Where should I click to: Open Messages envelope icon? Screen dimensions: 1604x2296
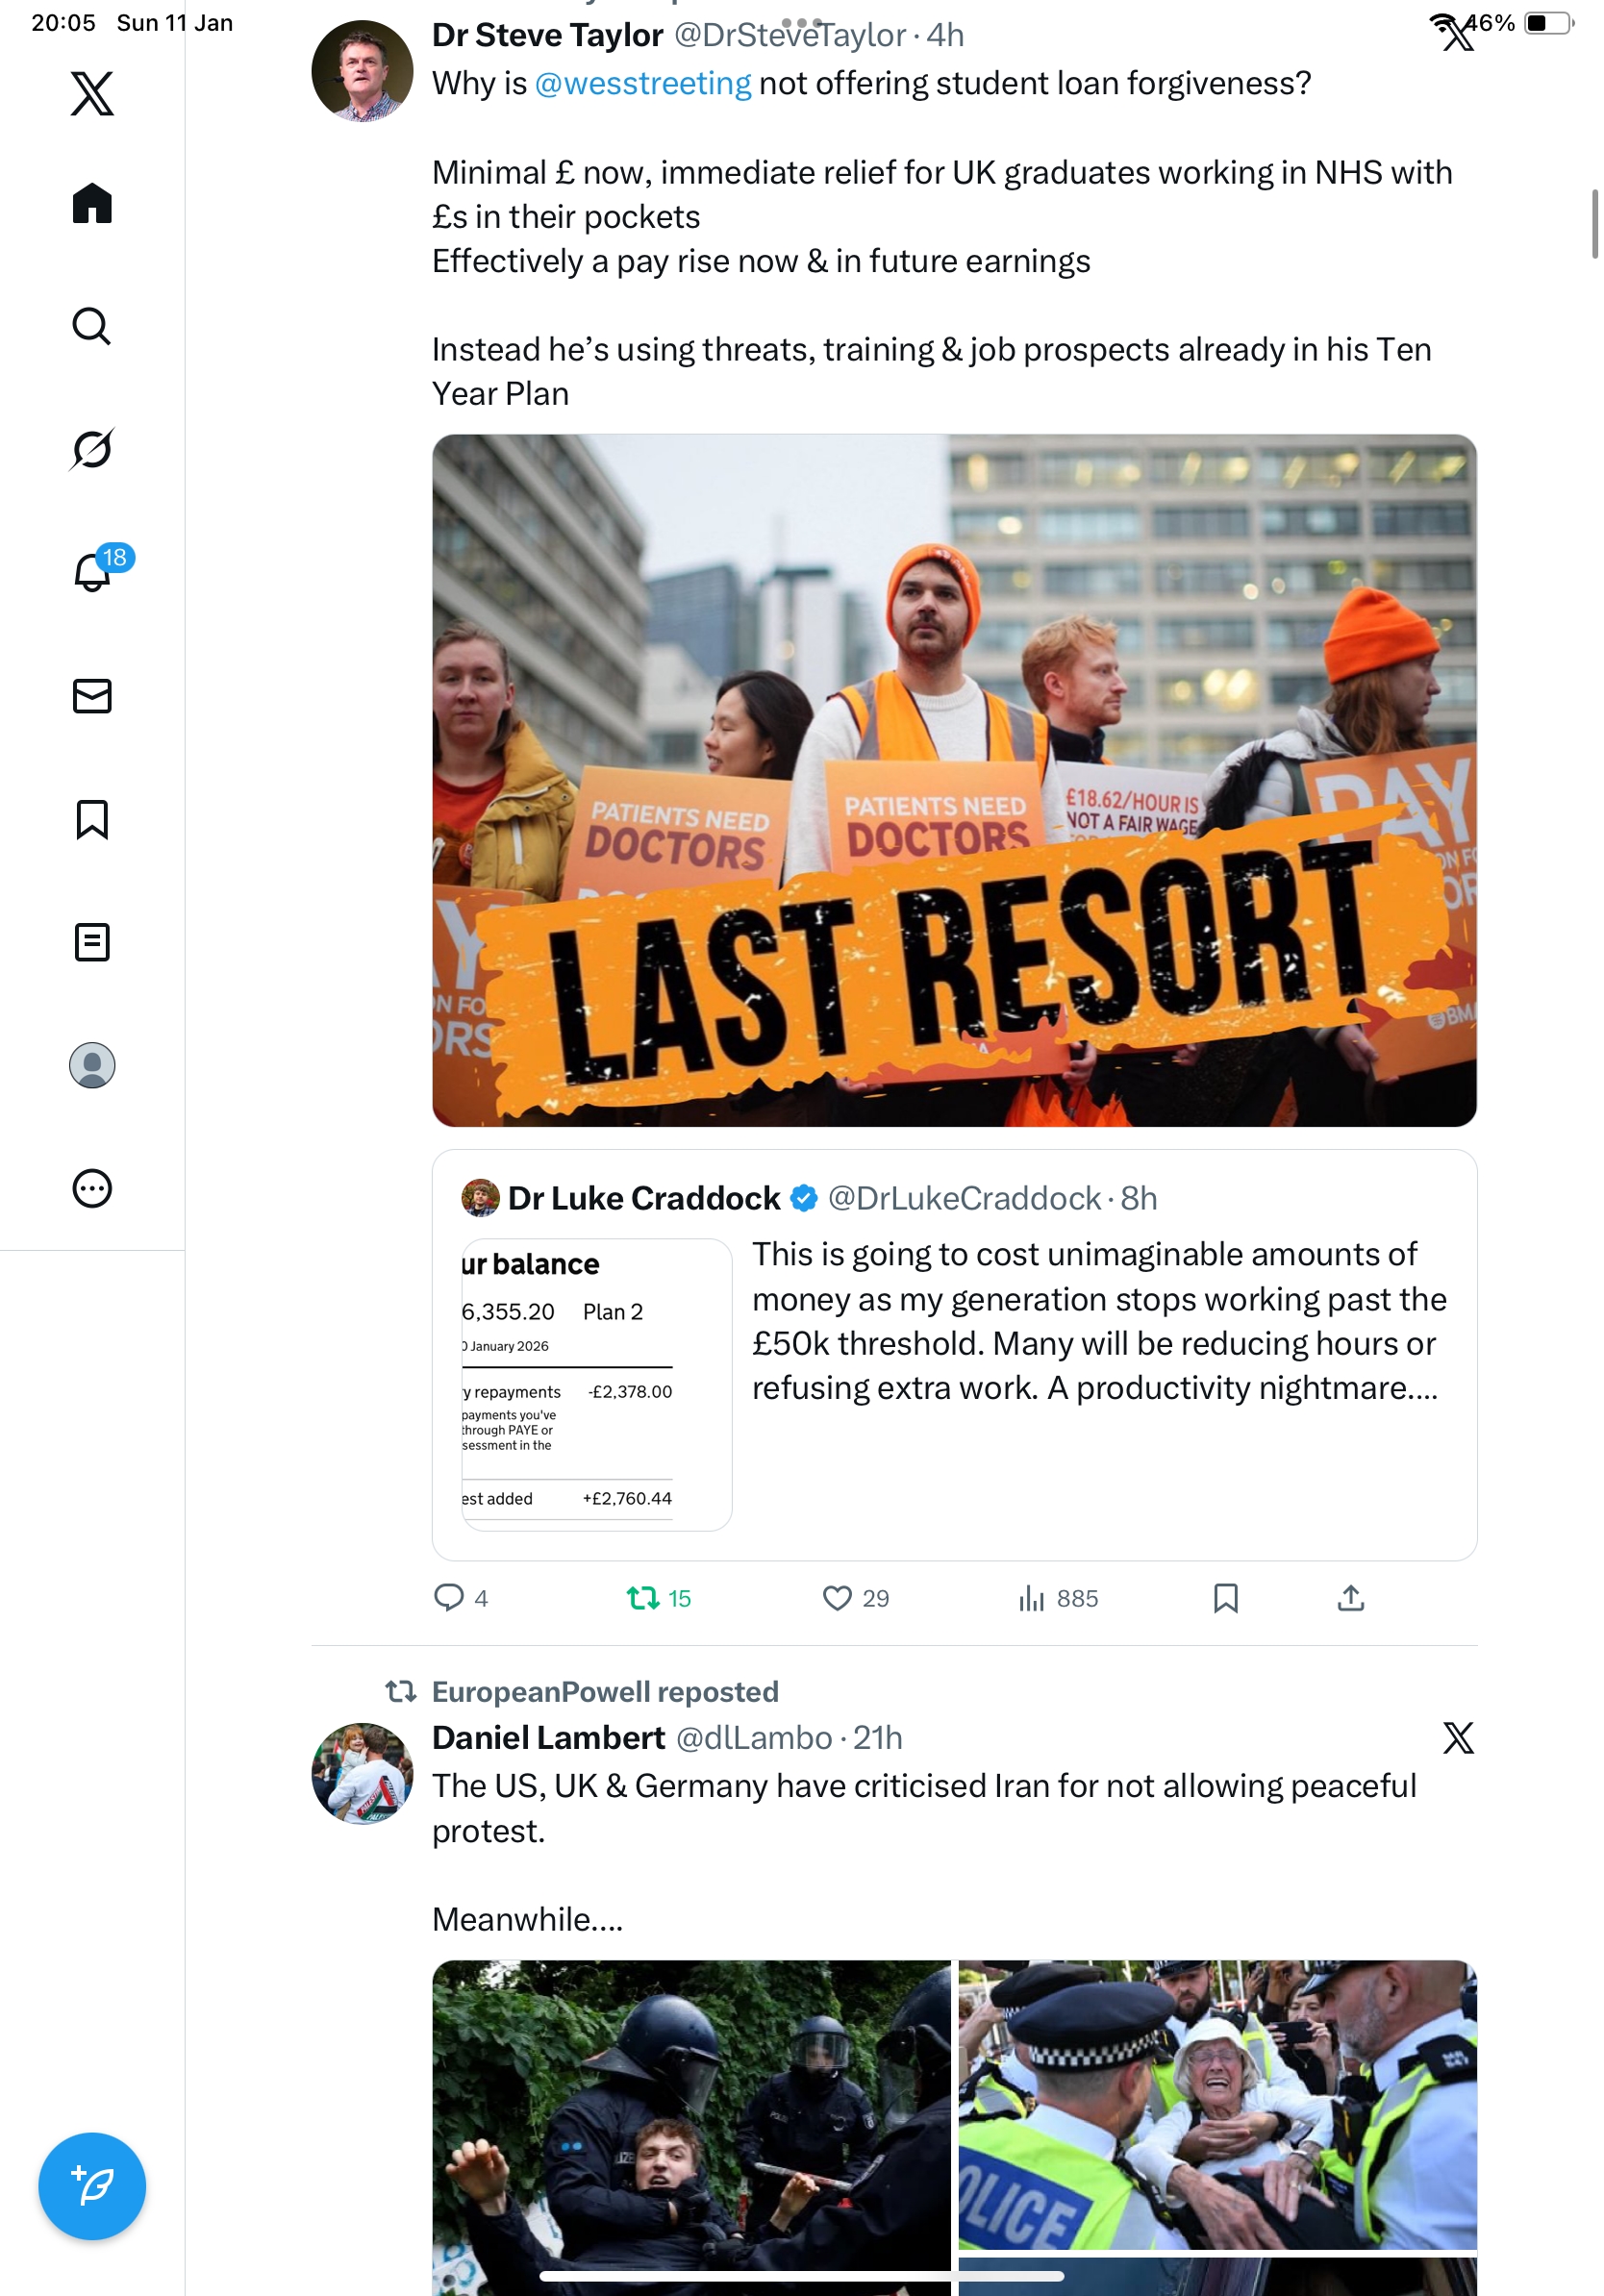point(92,696)
